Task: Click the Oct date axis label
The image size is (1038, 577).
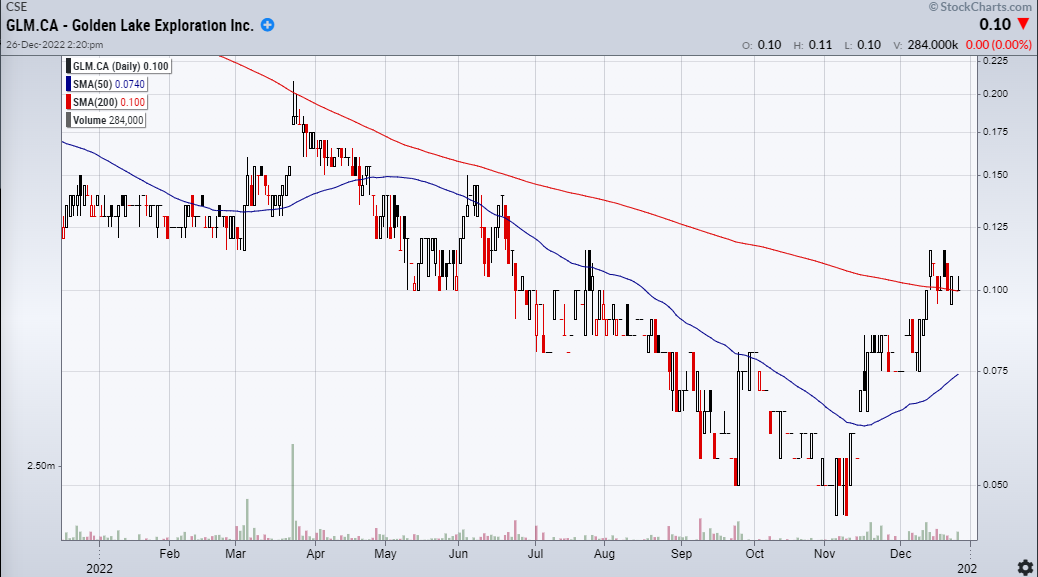Action: coord(755,554)
